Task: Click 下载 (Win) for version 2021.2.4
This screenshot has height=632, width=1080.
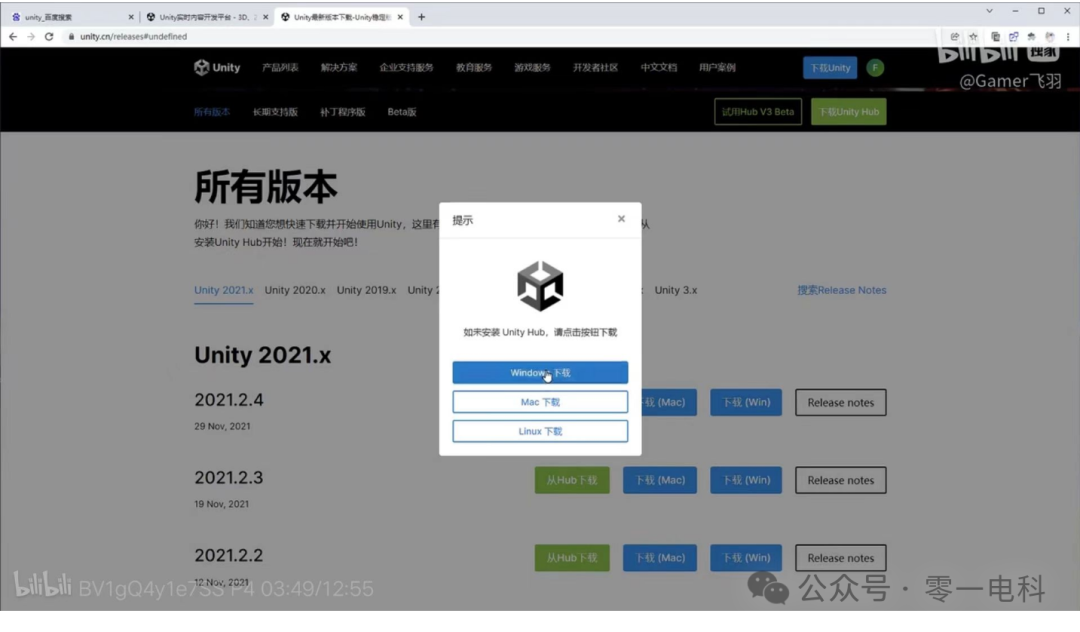Action: [746, 402]
